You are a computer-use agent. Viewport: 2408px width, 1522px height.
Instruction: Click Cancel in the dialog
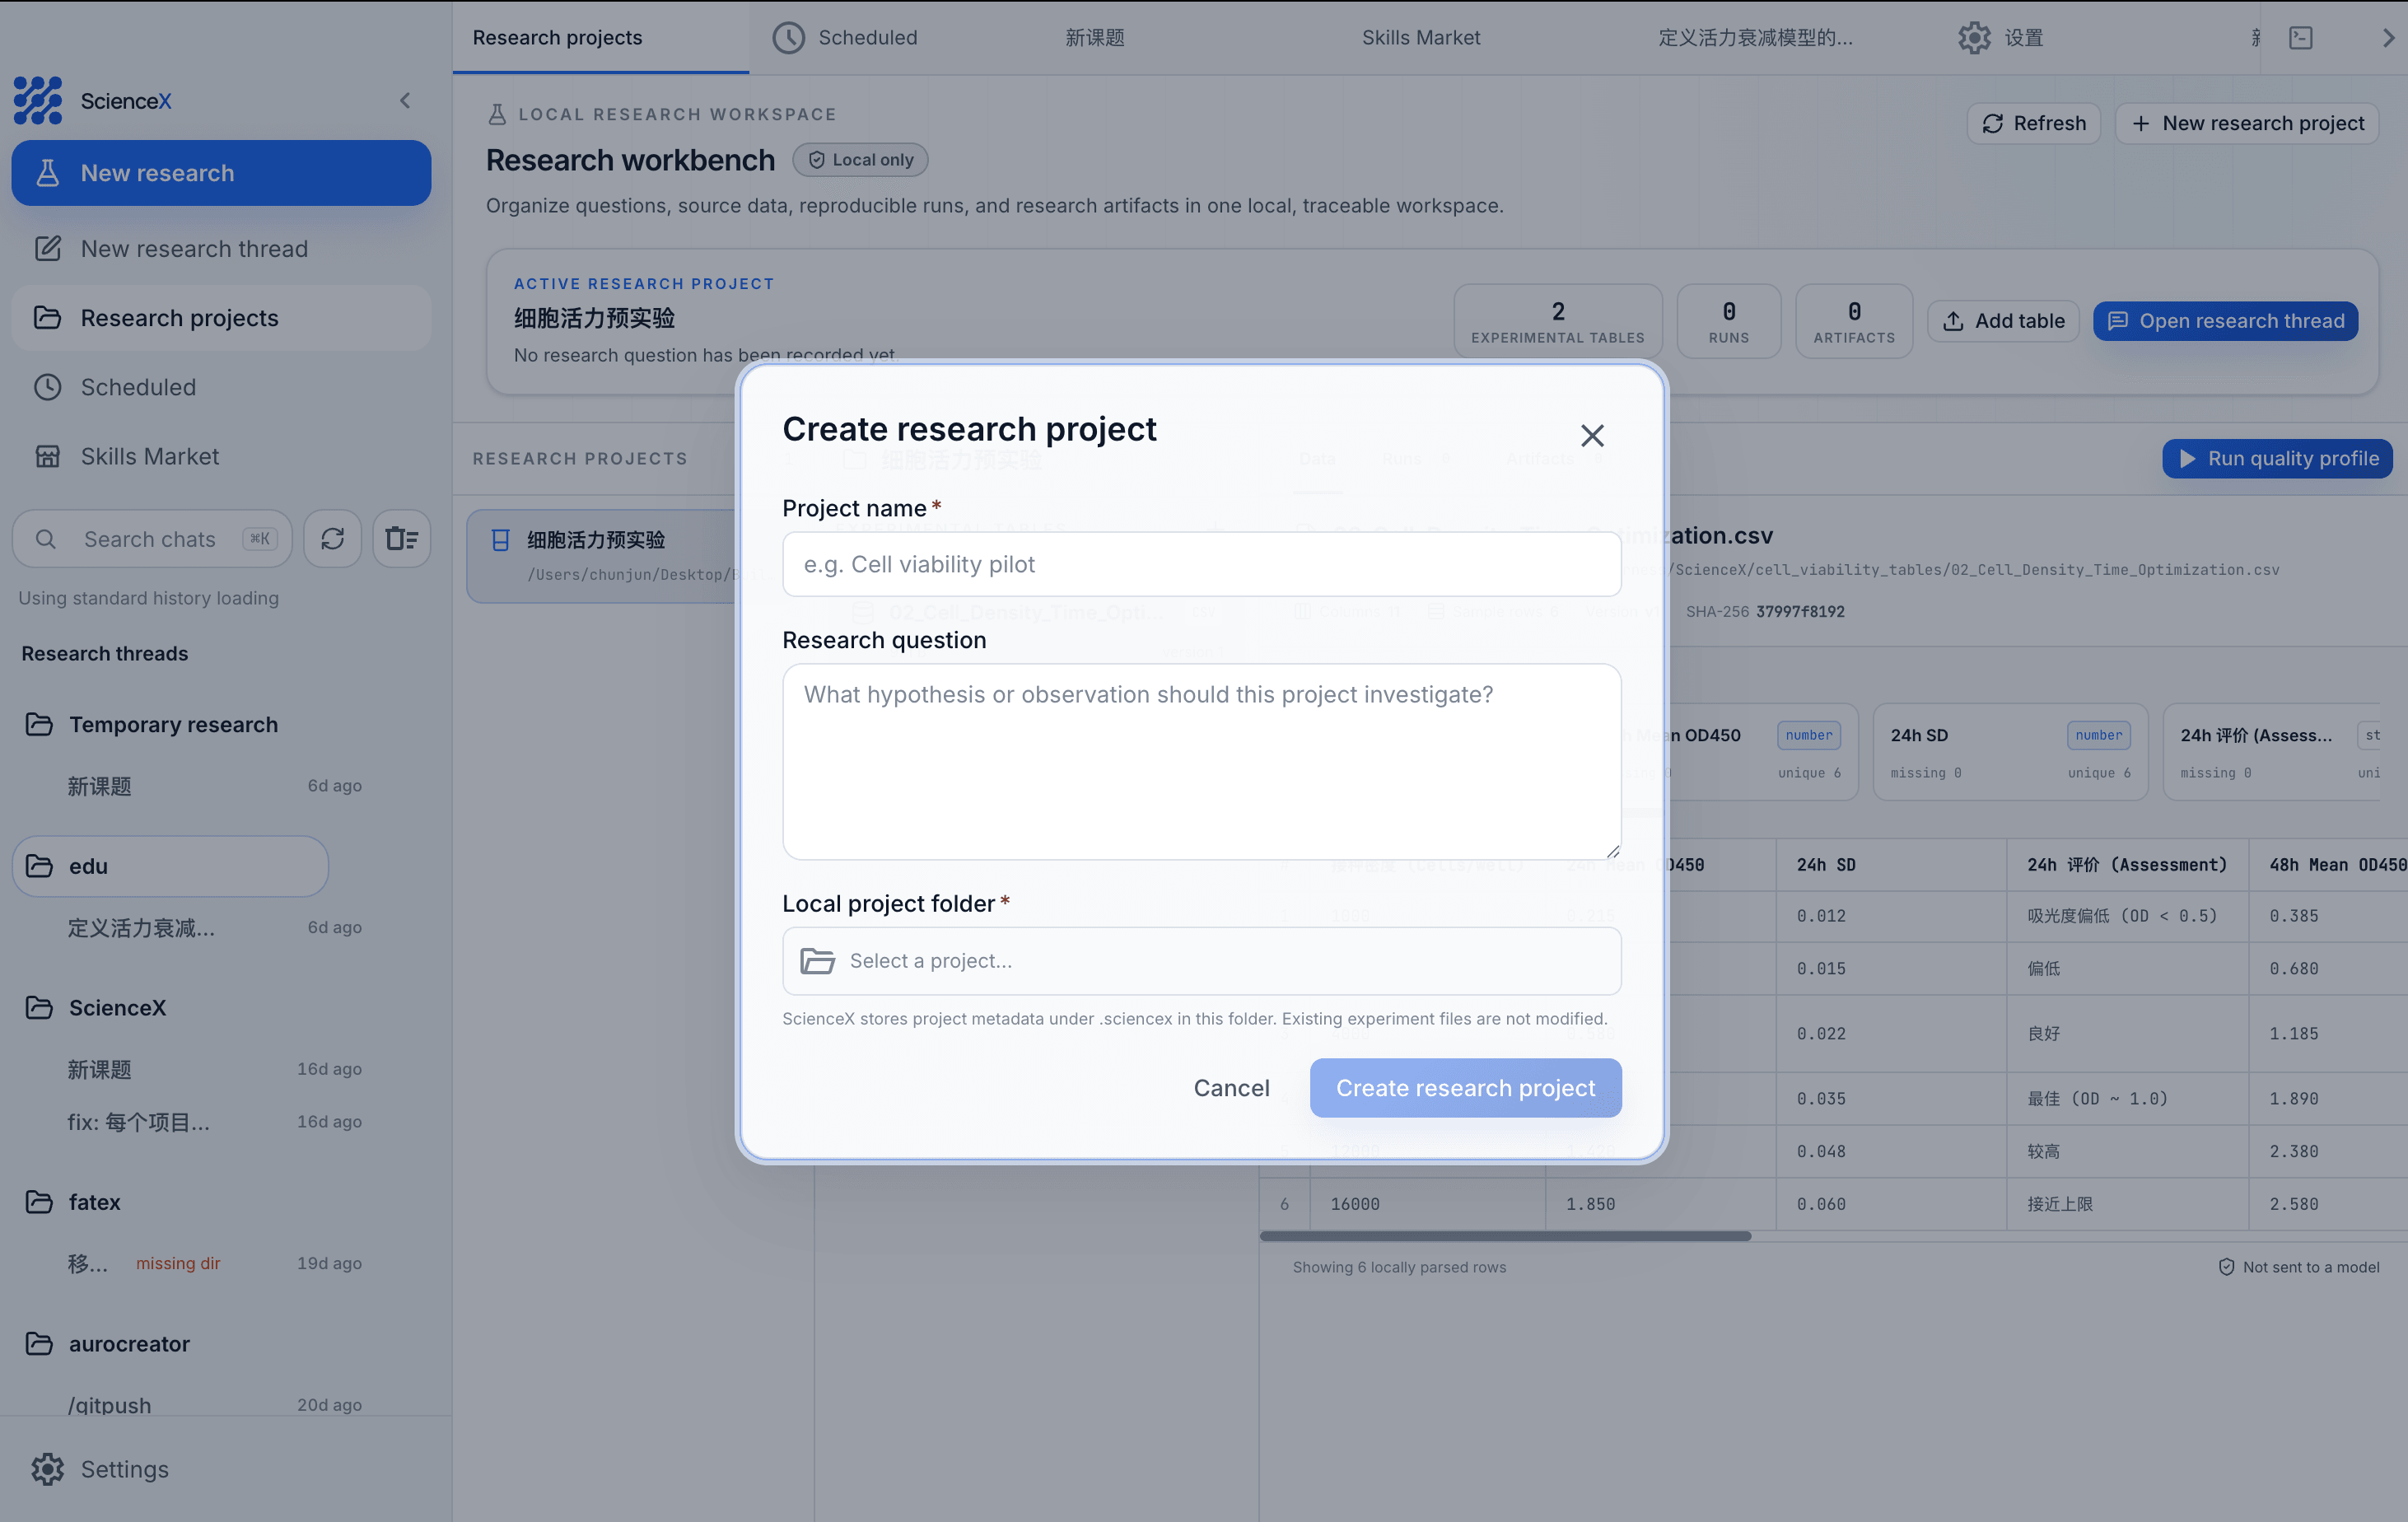coord(1231,1087)
